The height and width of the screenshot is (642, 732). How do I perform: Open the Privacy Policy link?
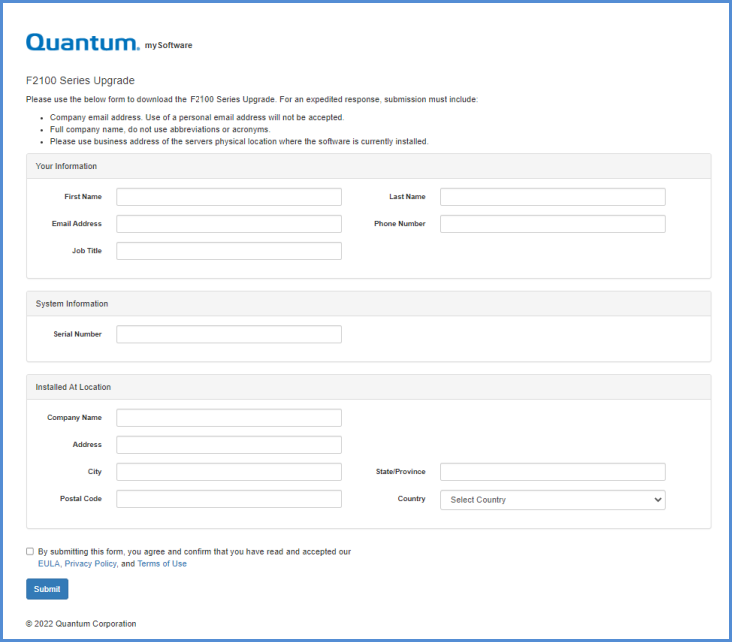90,564
